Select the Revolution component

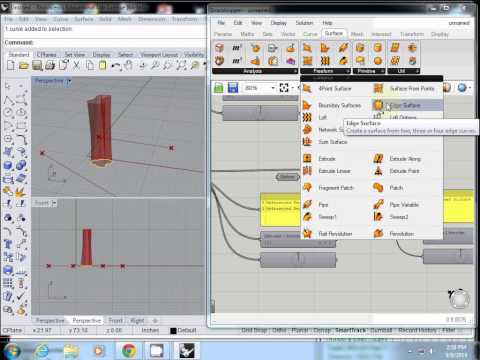(x=394, y=233)
